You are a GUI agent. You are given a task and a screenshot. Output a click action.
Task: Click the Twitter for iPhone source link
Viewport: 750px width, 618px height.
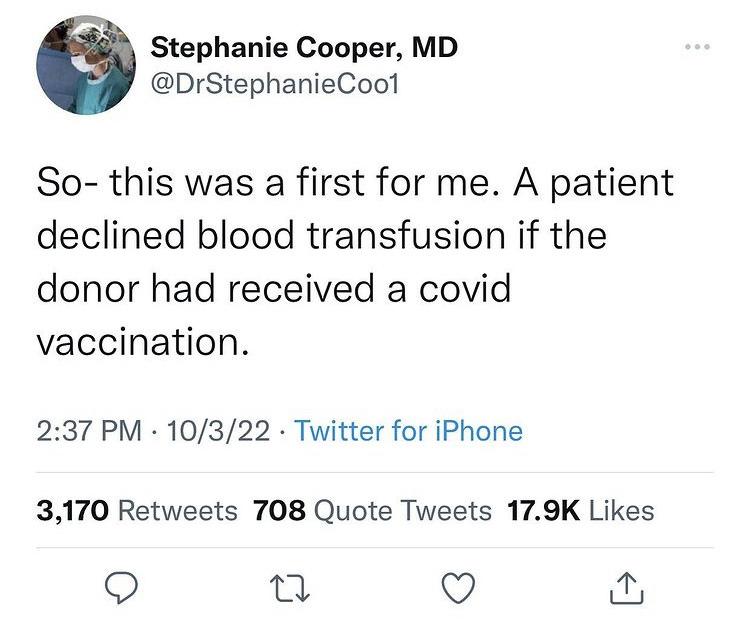tap(409, 431)
